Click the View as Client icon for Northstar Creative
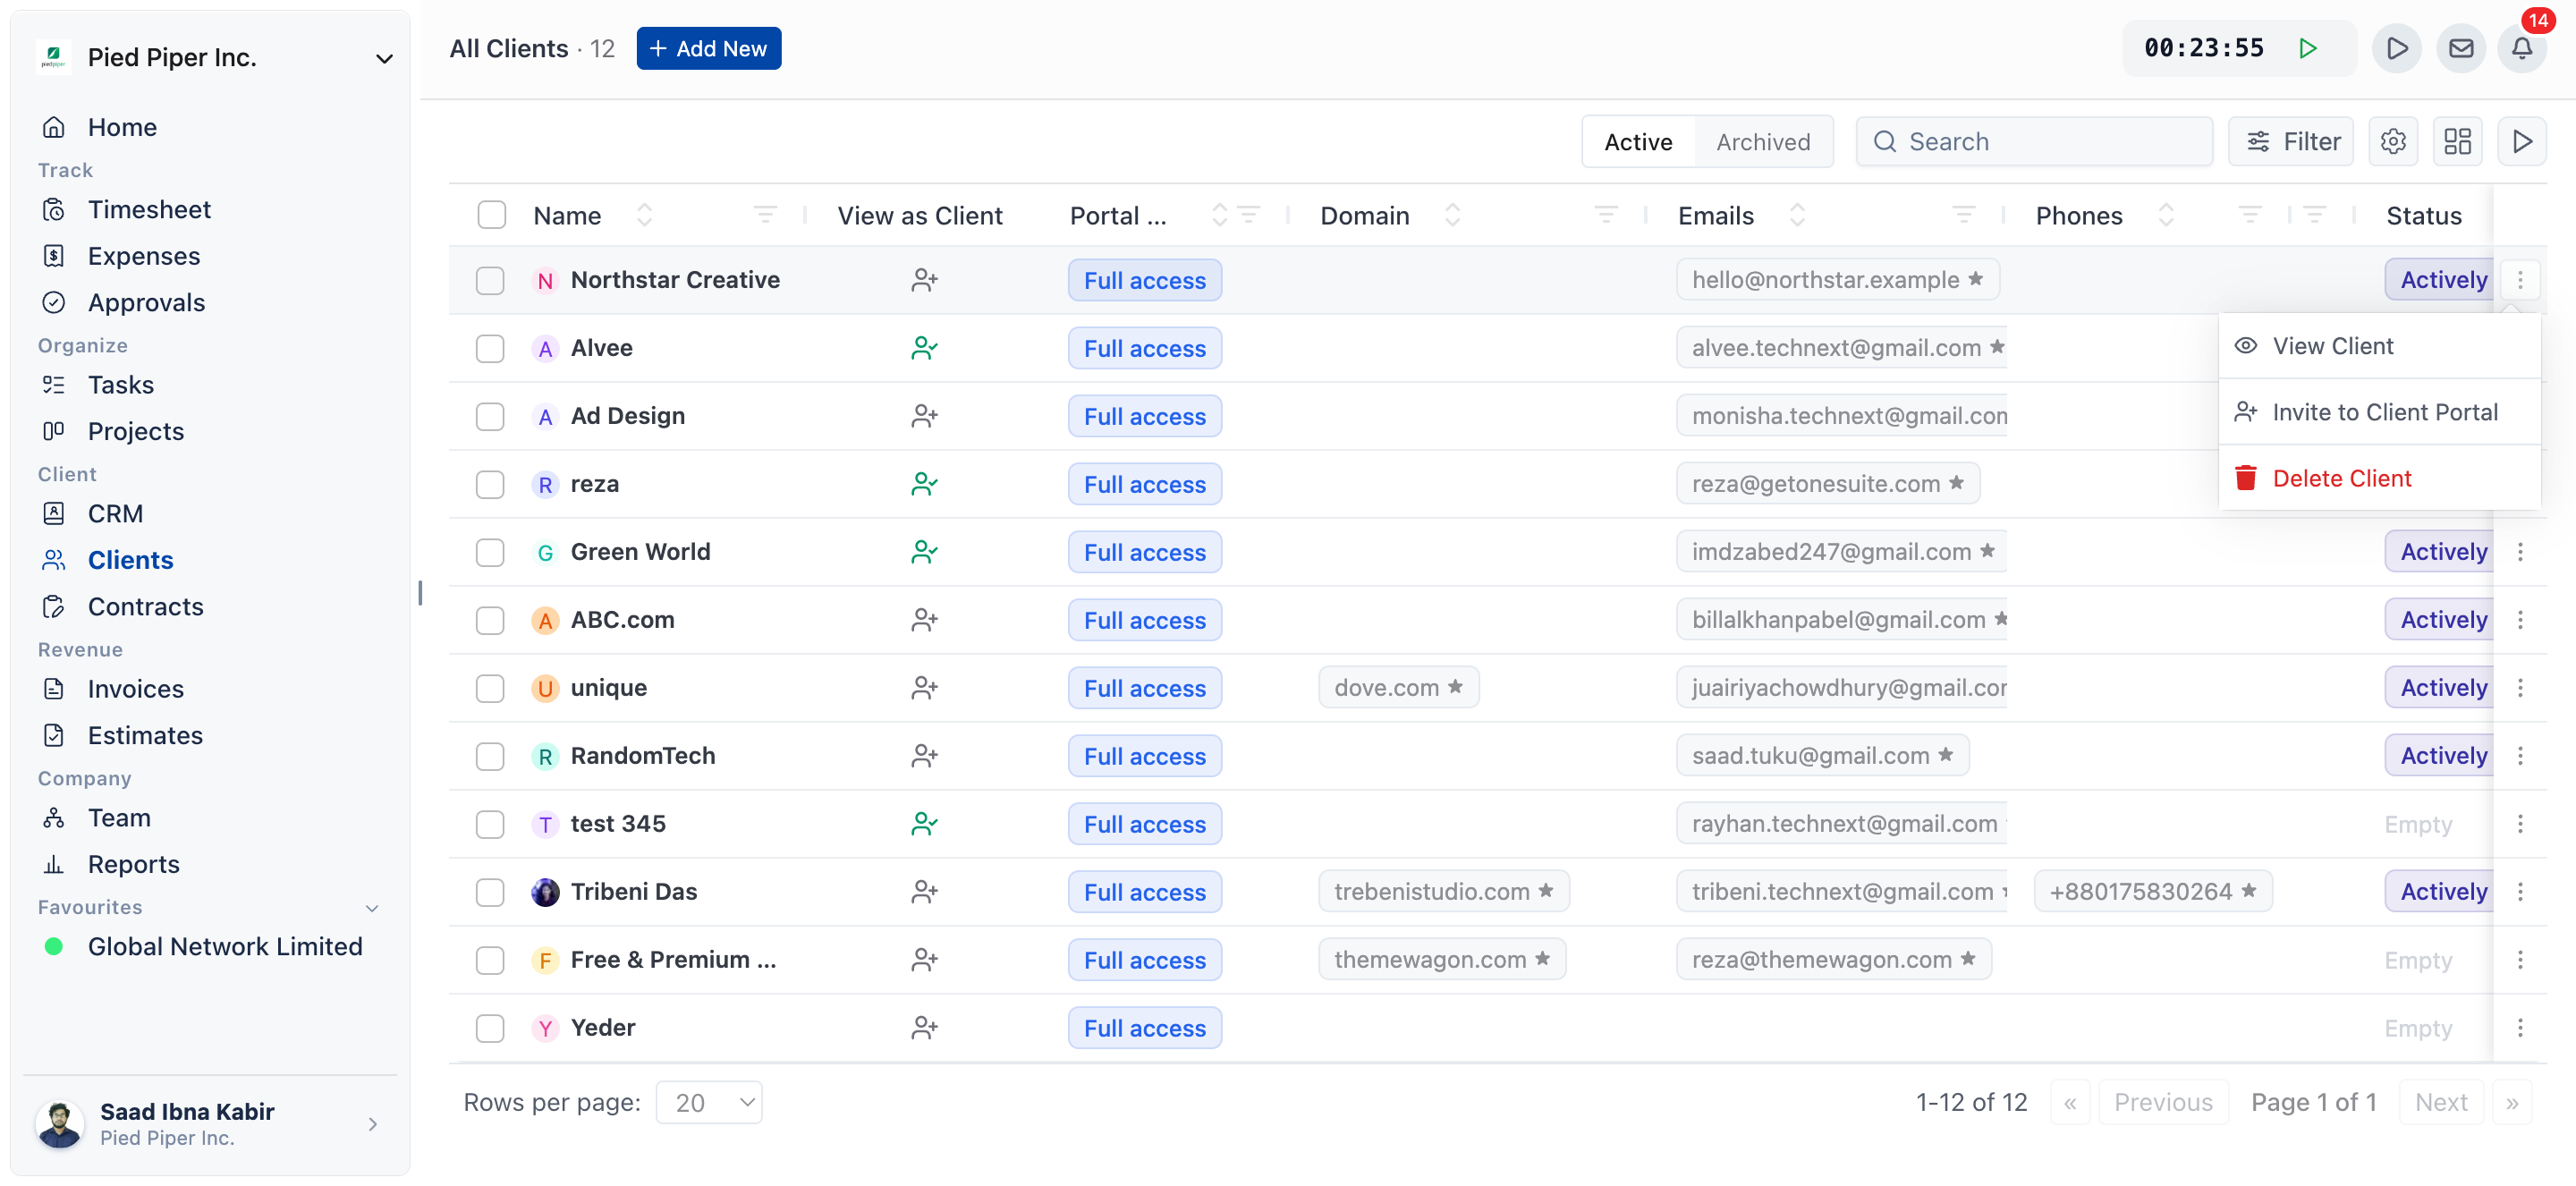This screenshot has width=2576, height=1186. [x=924, y=280]
